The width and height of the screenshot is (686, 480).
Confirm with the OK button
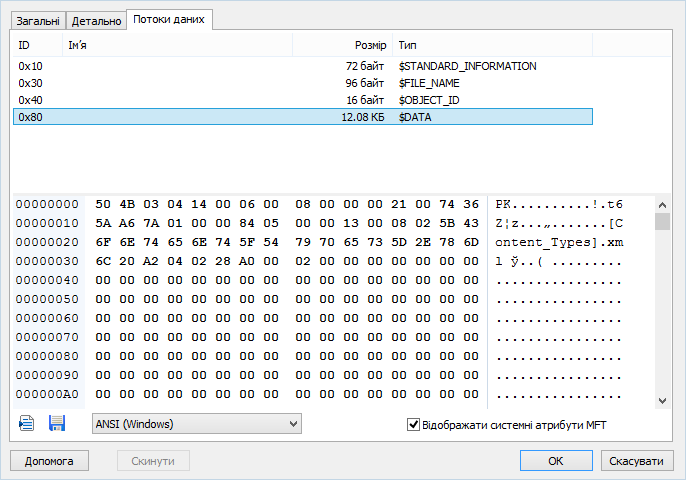[x=556, y=461]
